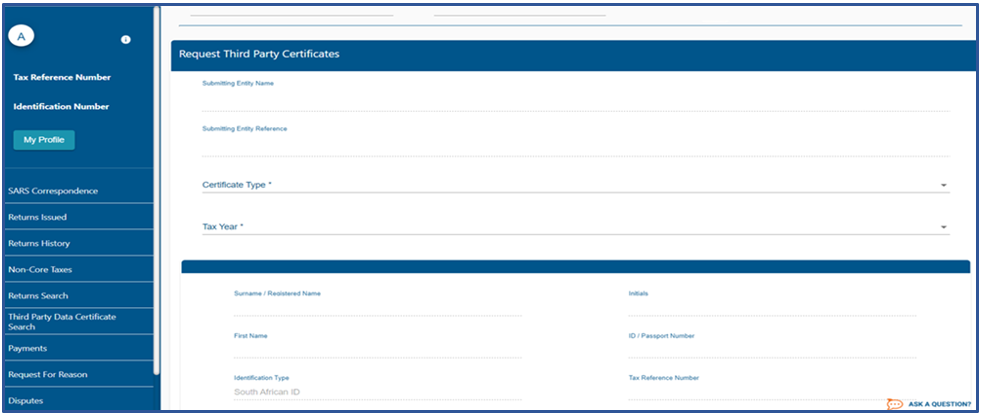Screen dimensions: 981x415
Task: Click the profile avatar circle icon
Action: (22, 36)
